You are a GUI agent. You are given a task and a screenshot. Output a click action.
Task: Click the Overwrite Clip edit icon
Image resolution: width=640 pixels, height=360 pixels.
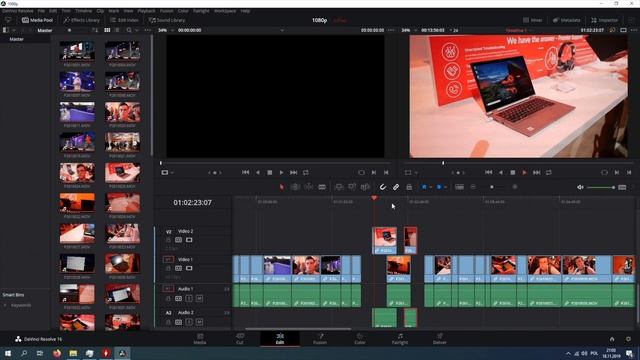click(x=352, y=187)
